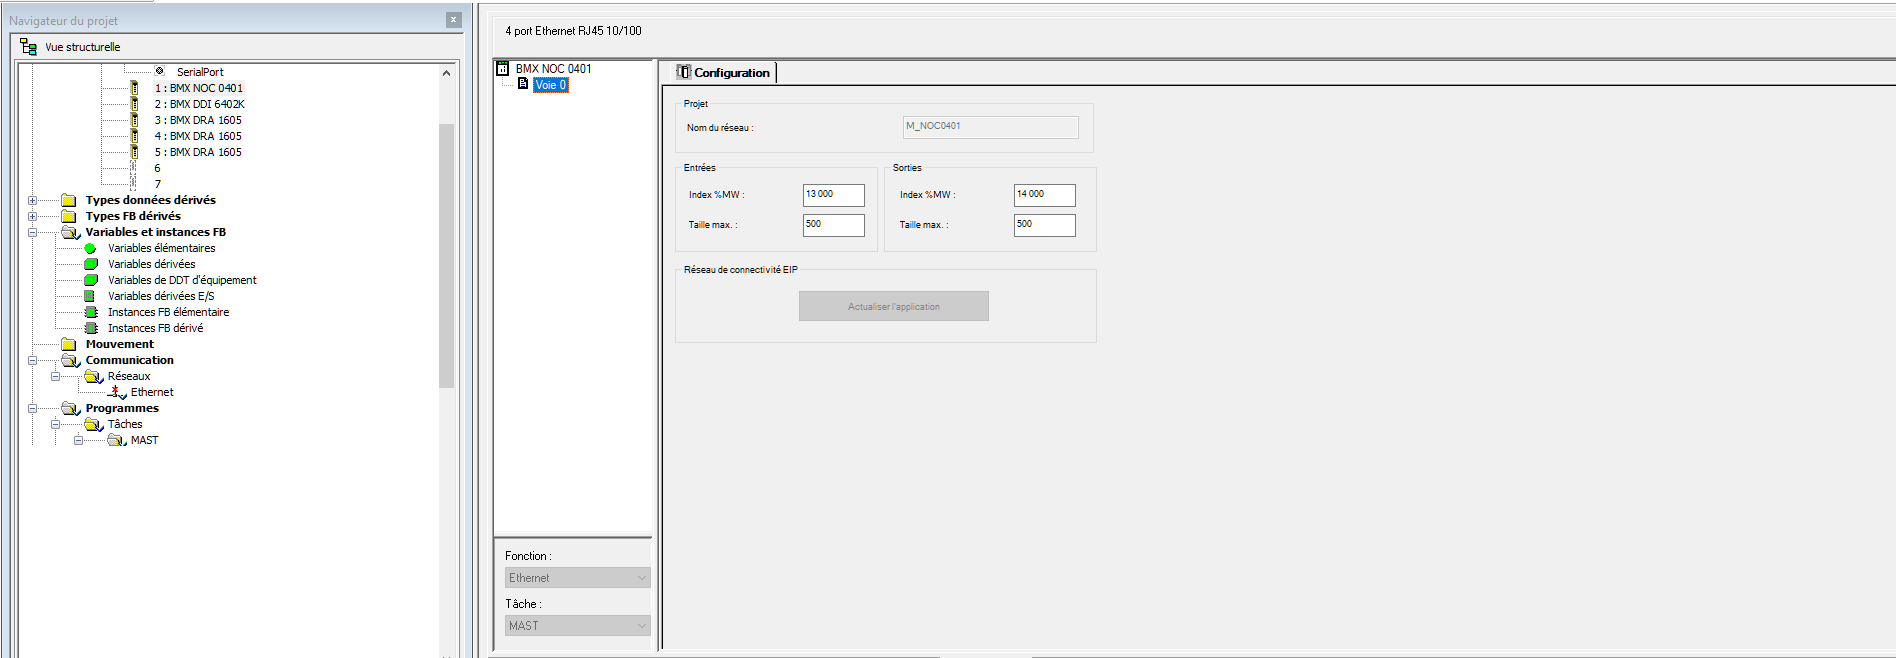This screenshot has width=1896, height=658.
Task: Select the MAST task in tree
Action: point(144,440)
